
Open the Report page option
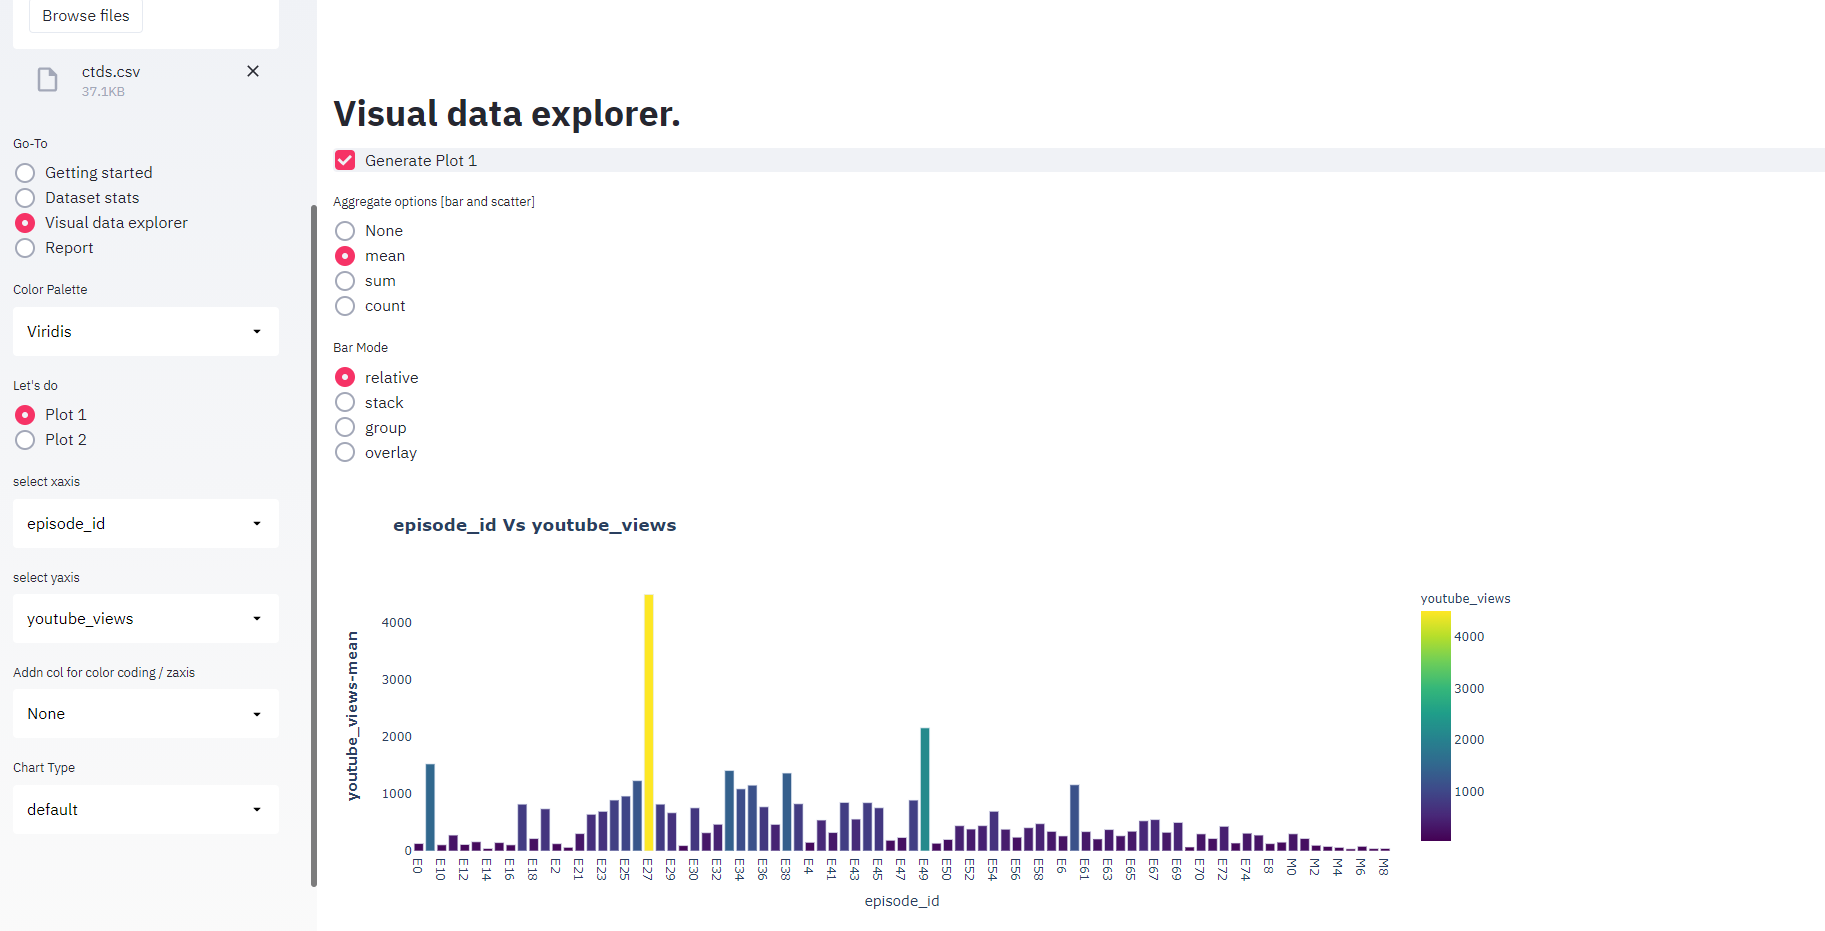pos(26,248)
